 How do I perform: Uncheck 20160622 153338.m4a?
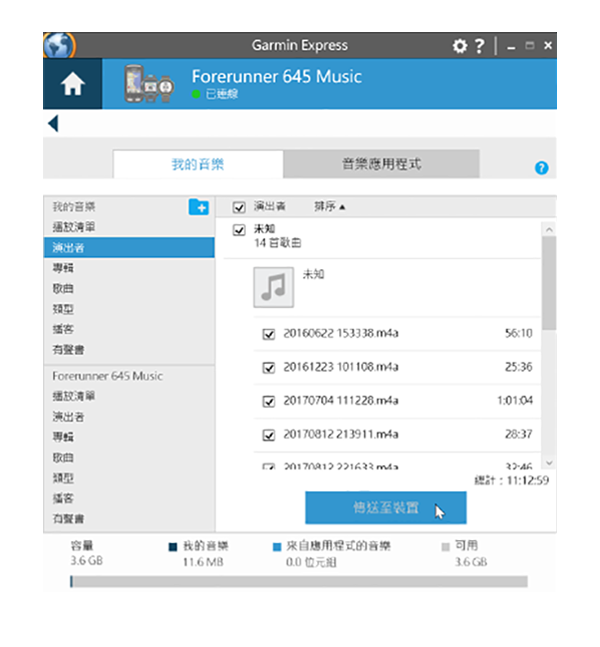[269, 334]
